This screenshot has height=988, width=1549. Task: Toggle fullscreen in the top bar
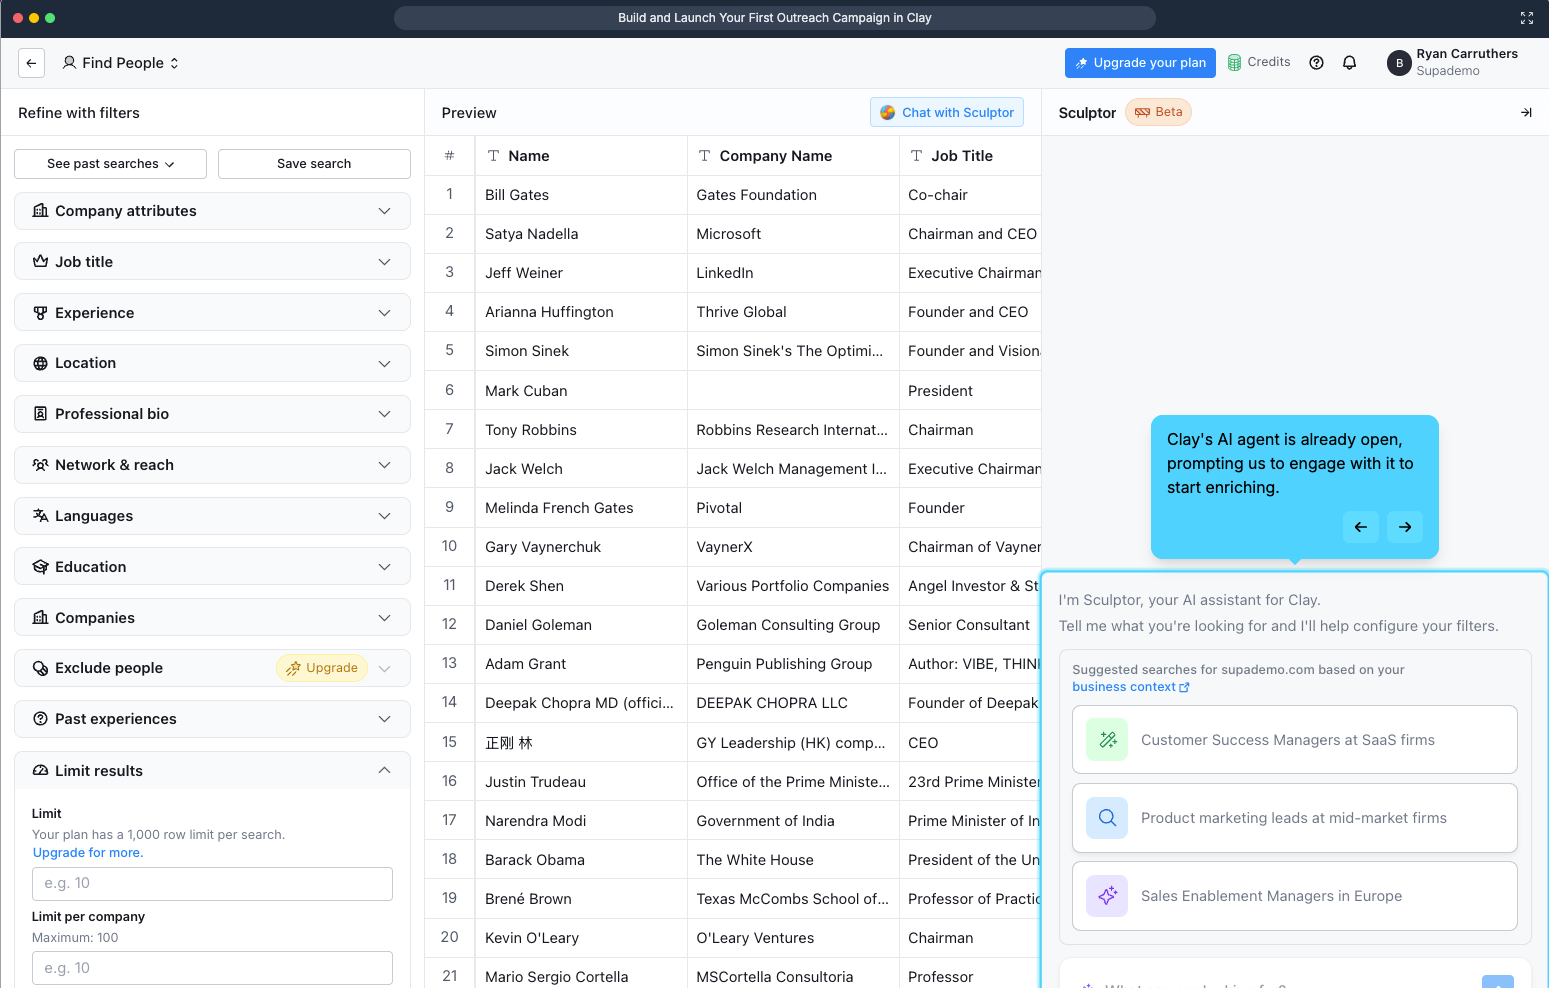click(1526, 18)
